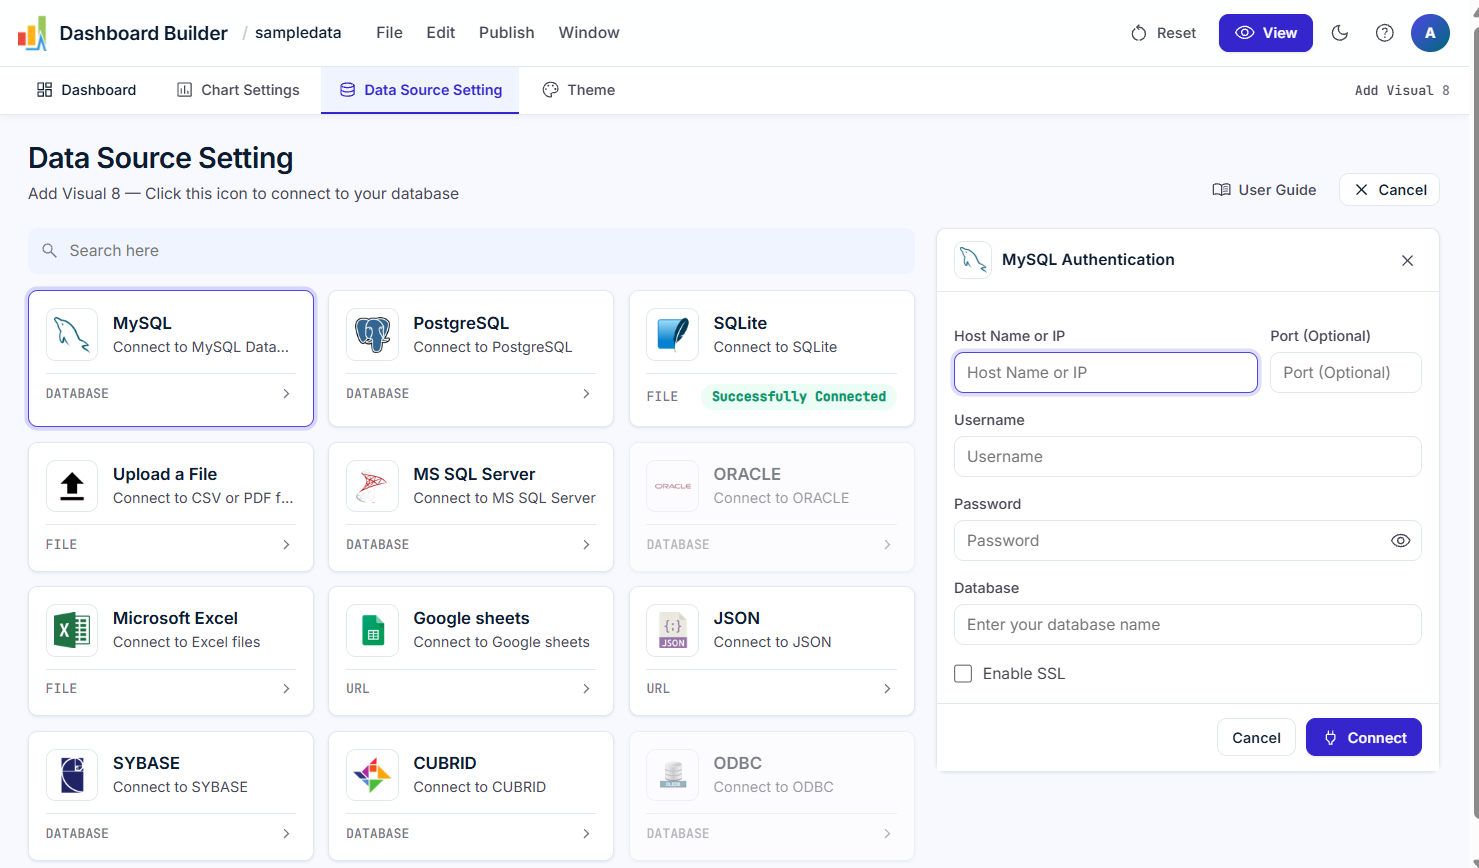The width and height of the screenshot is (1479, 868).
Task: Open the user avatar A
Action: (1430, 33)
